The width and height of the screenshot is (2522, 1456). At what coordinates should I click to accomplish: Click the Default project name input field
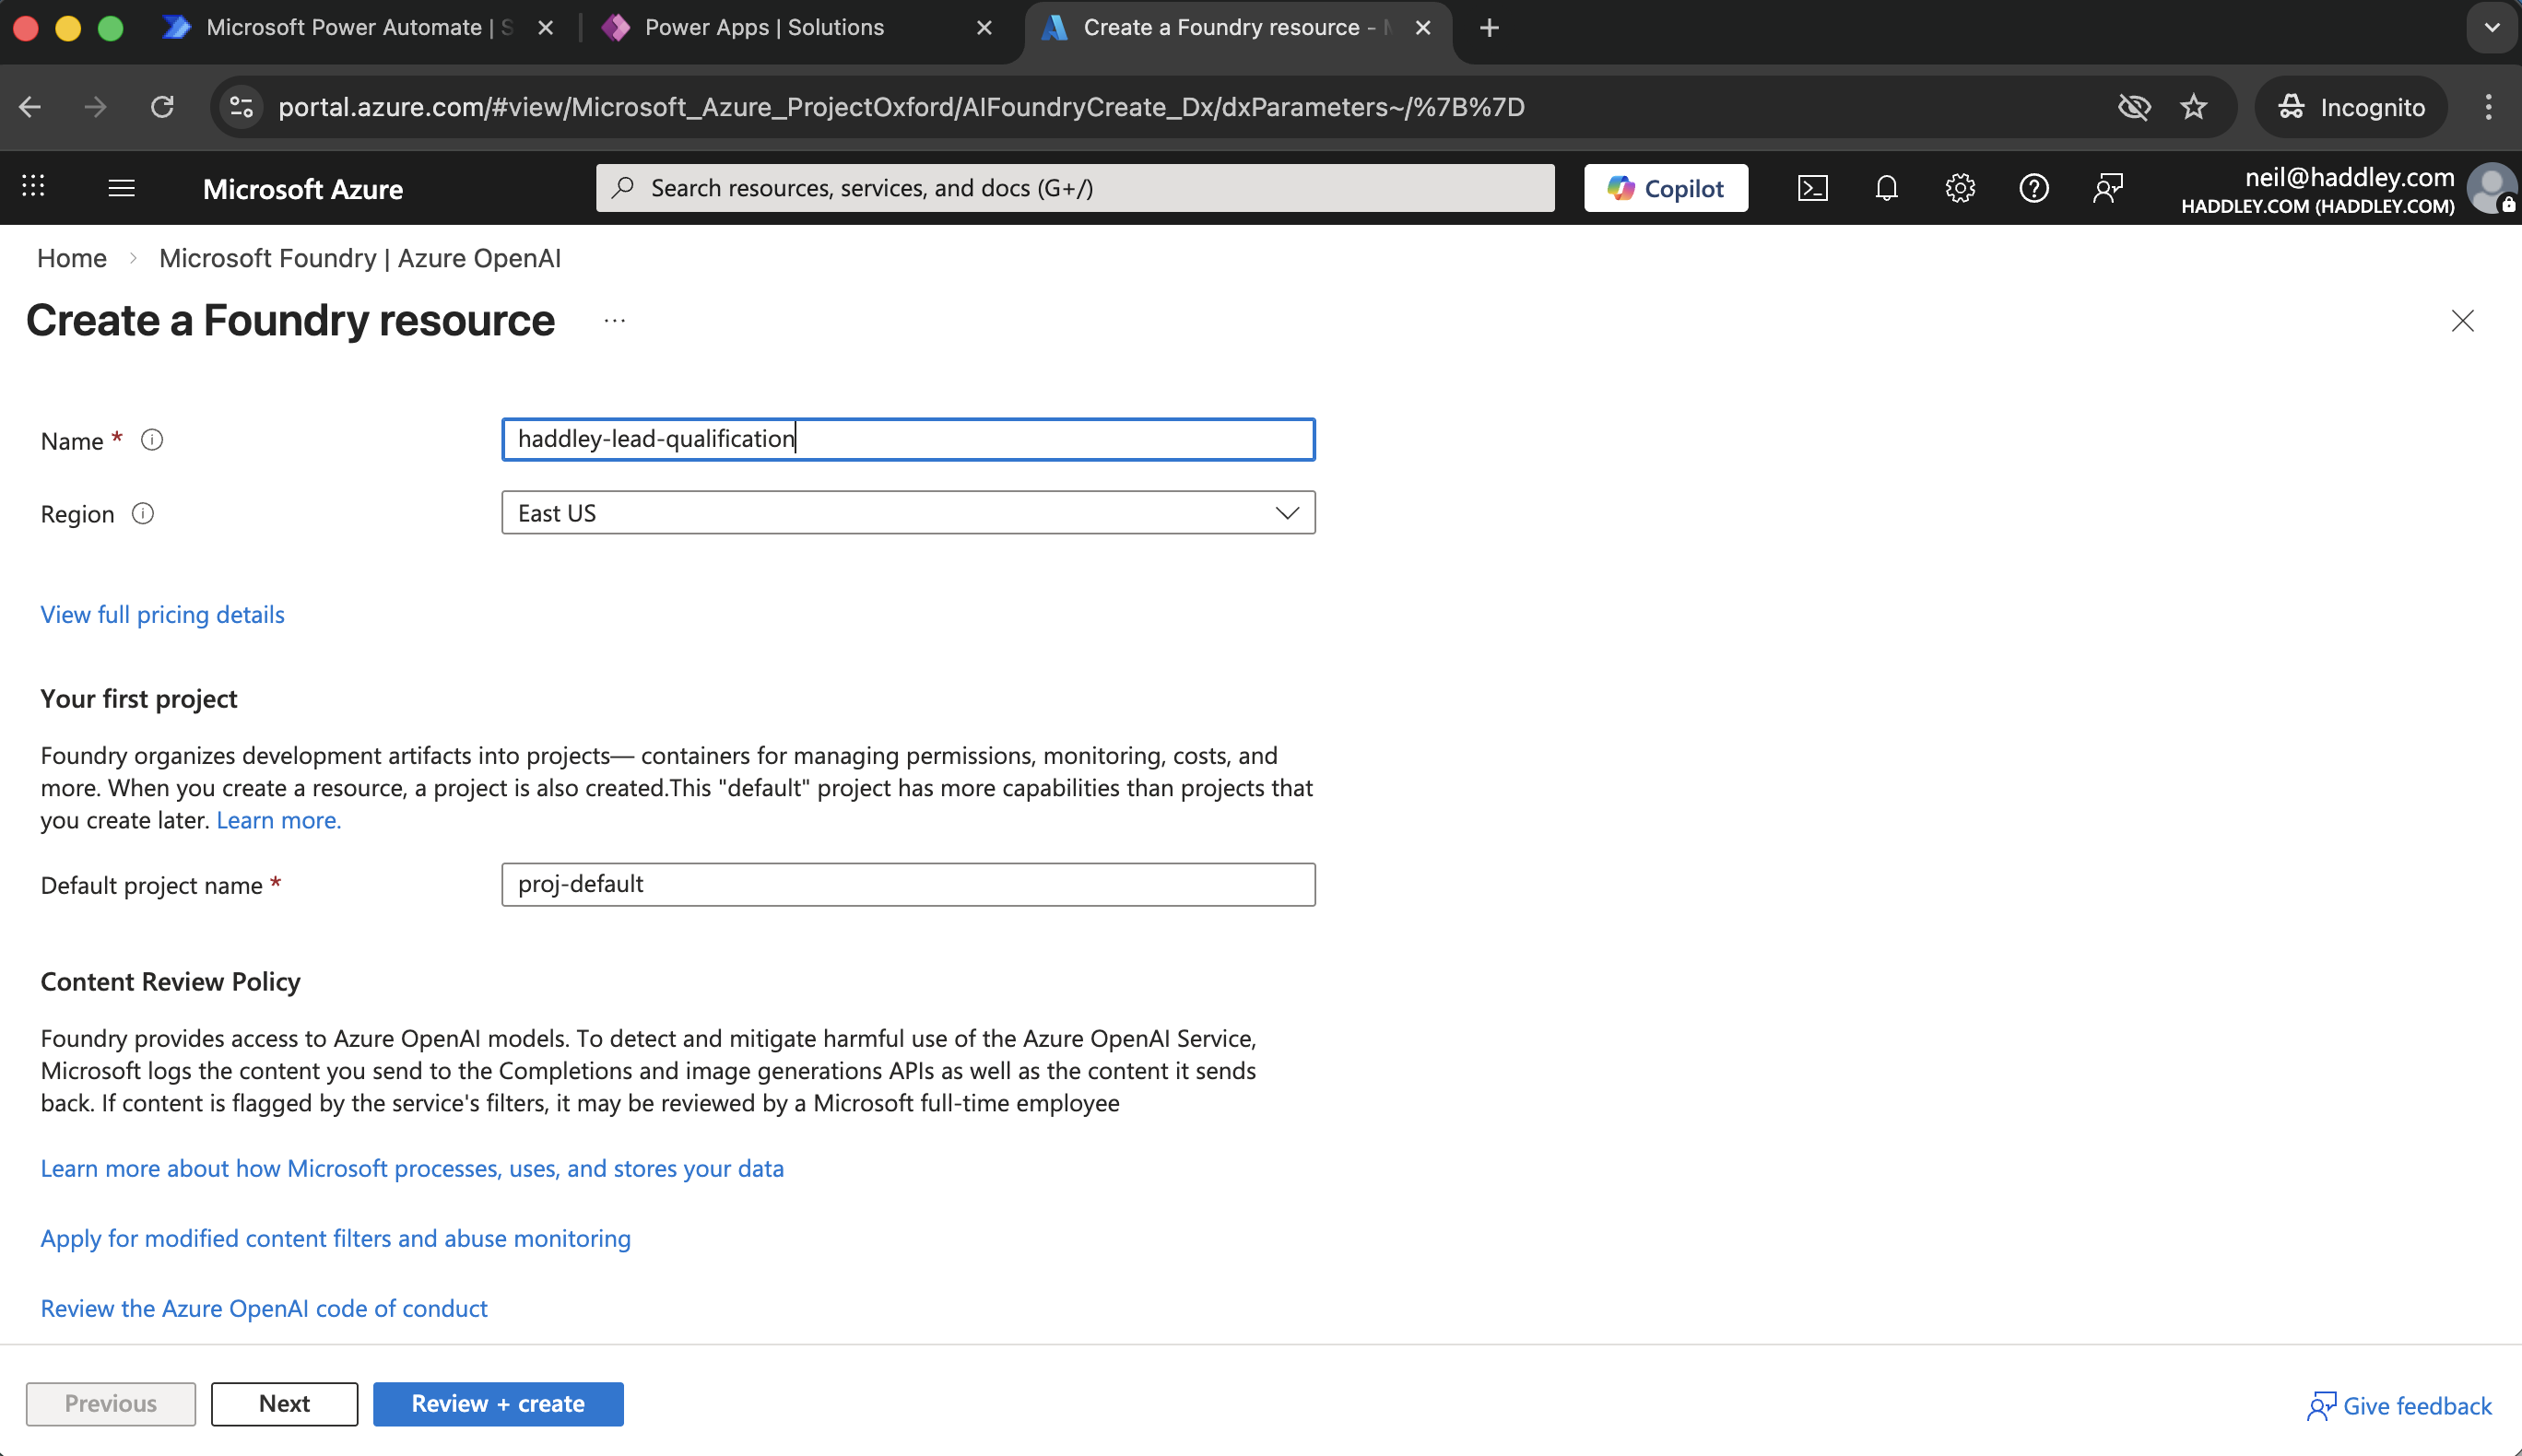906,884
